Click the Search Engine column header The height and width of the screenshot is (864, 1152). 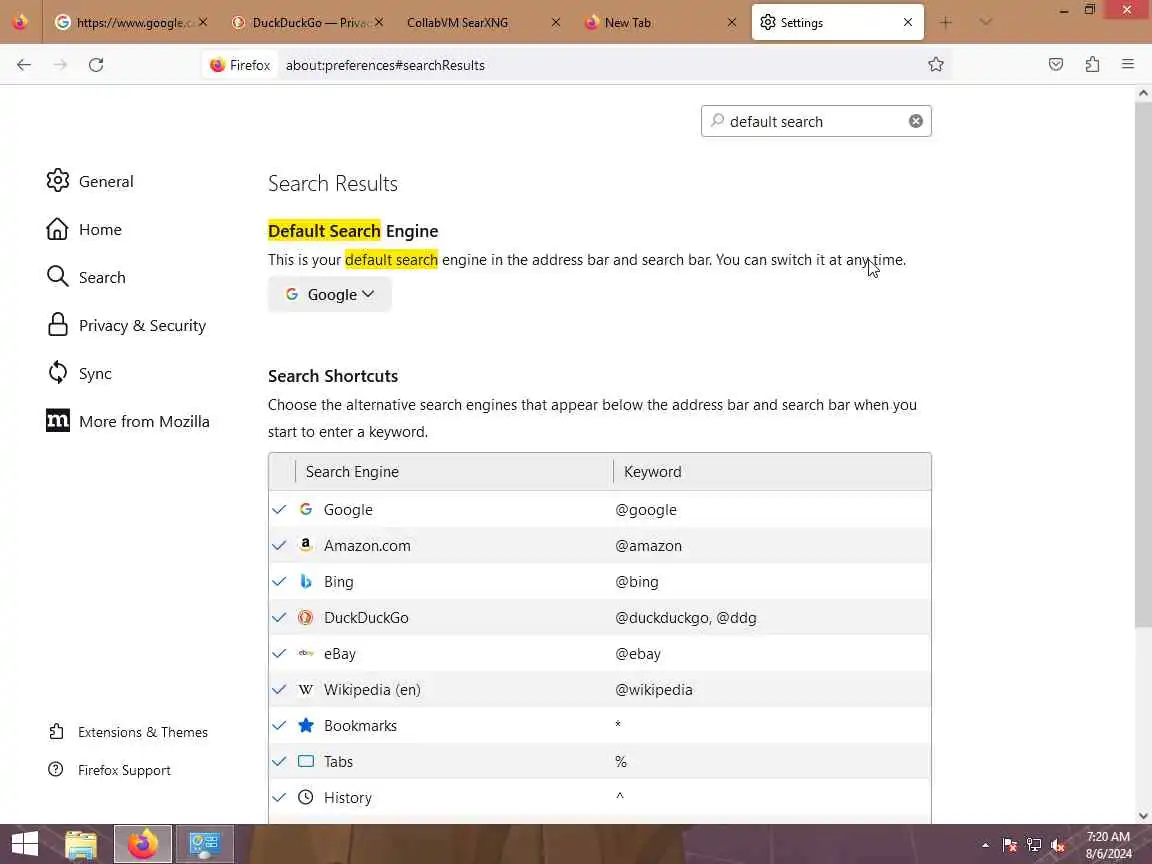454,472
